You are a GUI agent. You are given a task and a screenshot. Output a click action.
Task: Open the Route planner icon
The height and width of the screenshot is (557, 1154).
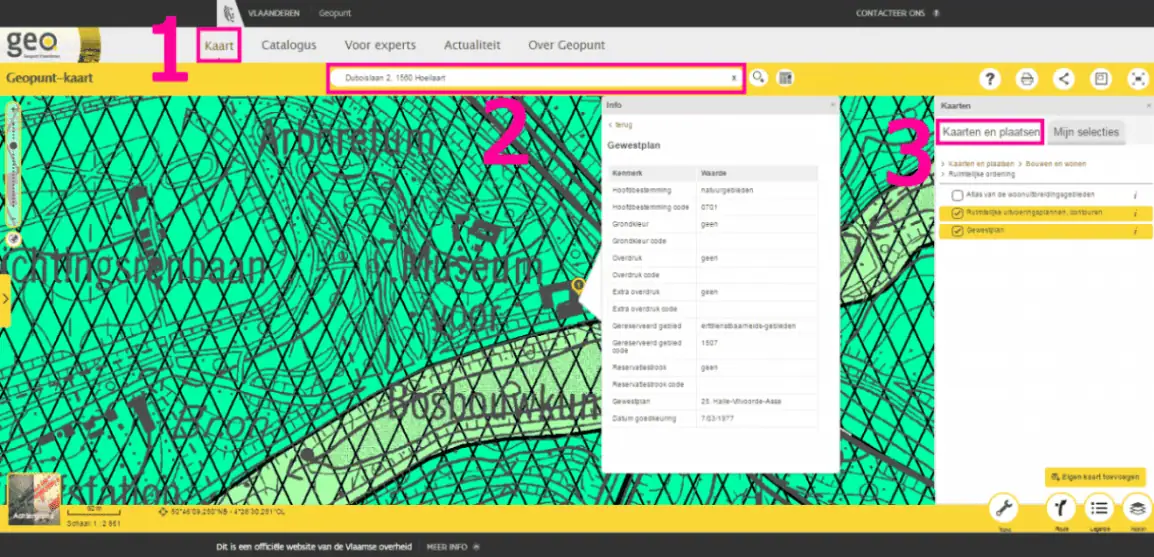1061,507
